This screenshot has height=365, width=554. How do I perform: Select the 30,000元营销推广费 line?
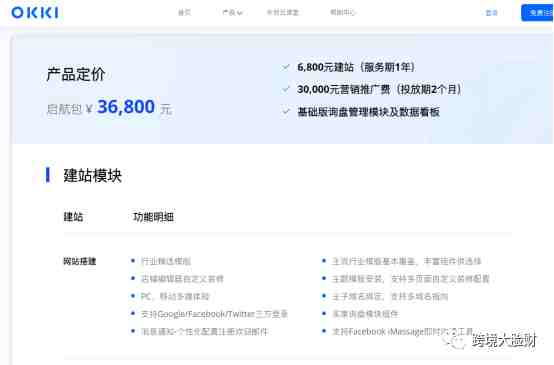pyautogui.click(x=379, y=89)
